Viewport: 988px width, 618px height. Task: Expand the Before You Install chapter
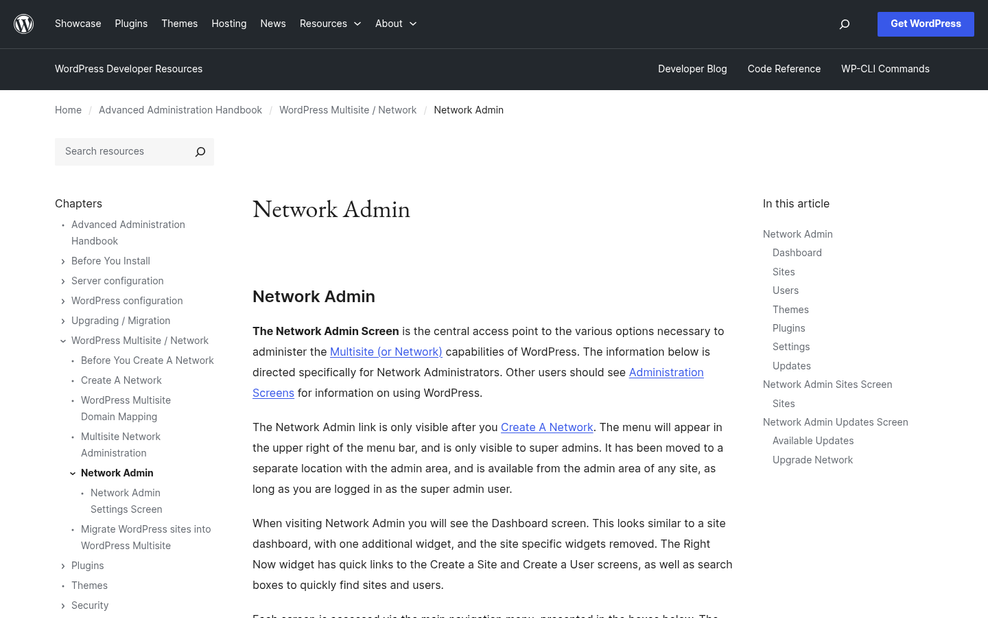[x=63, y=261]
